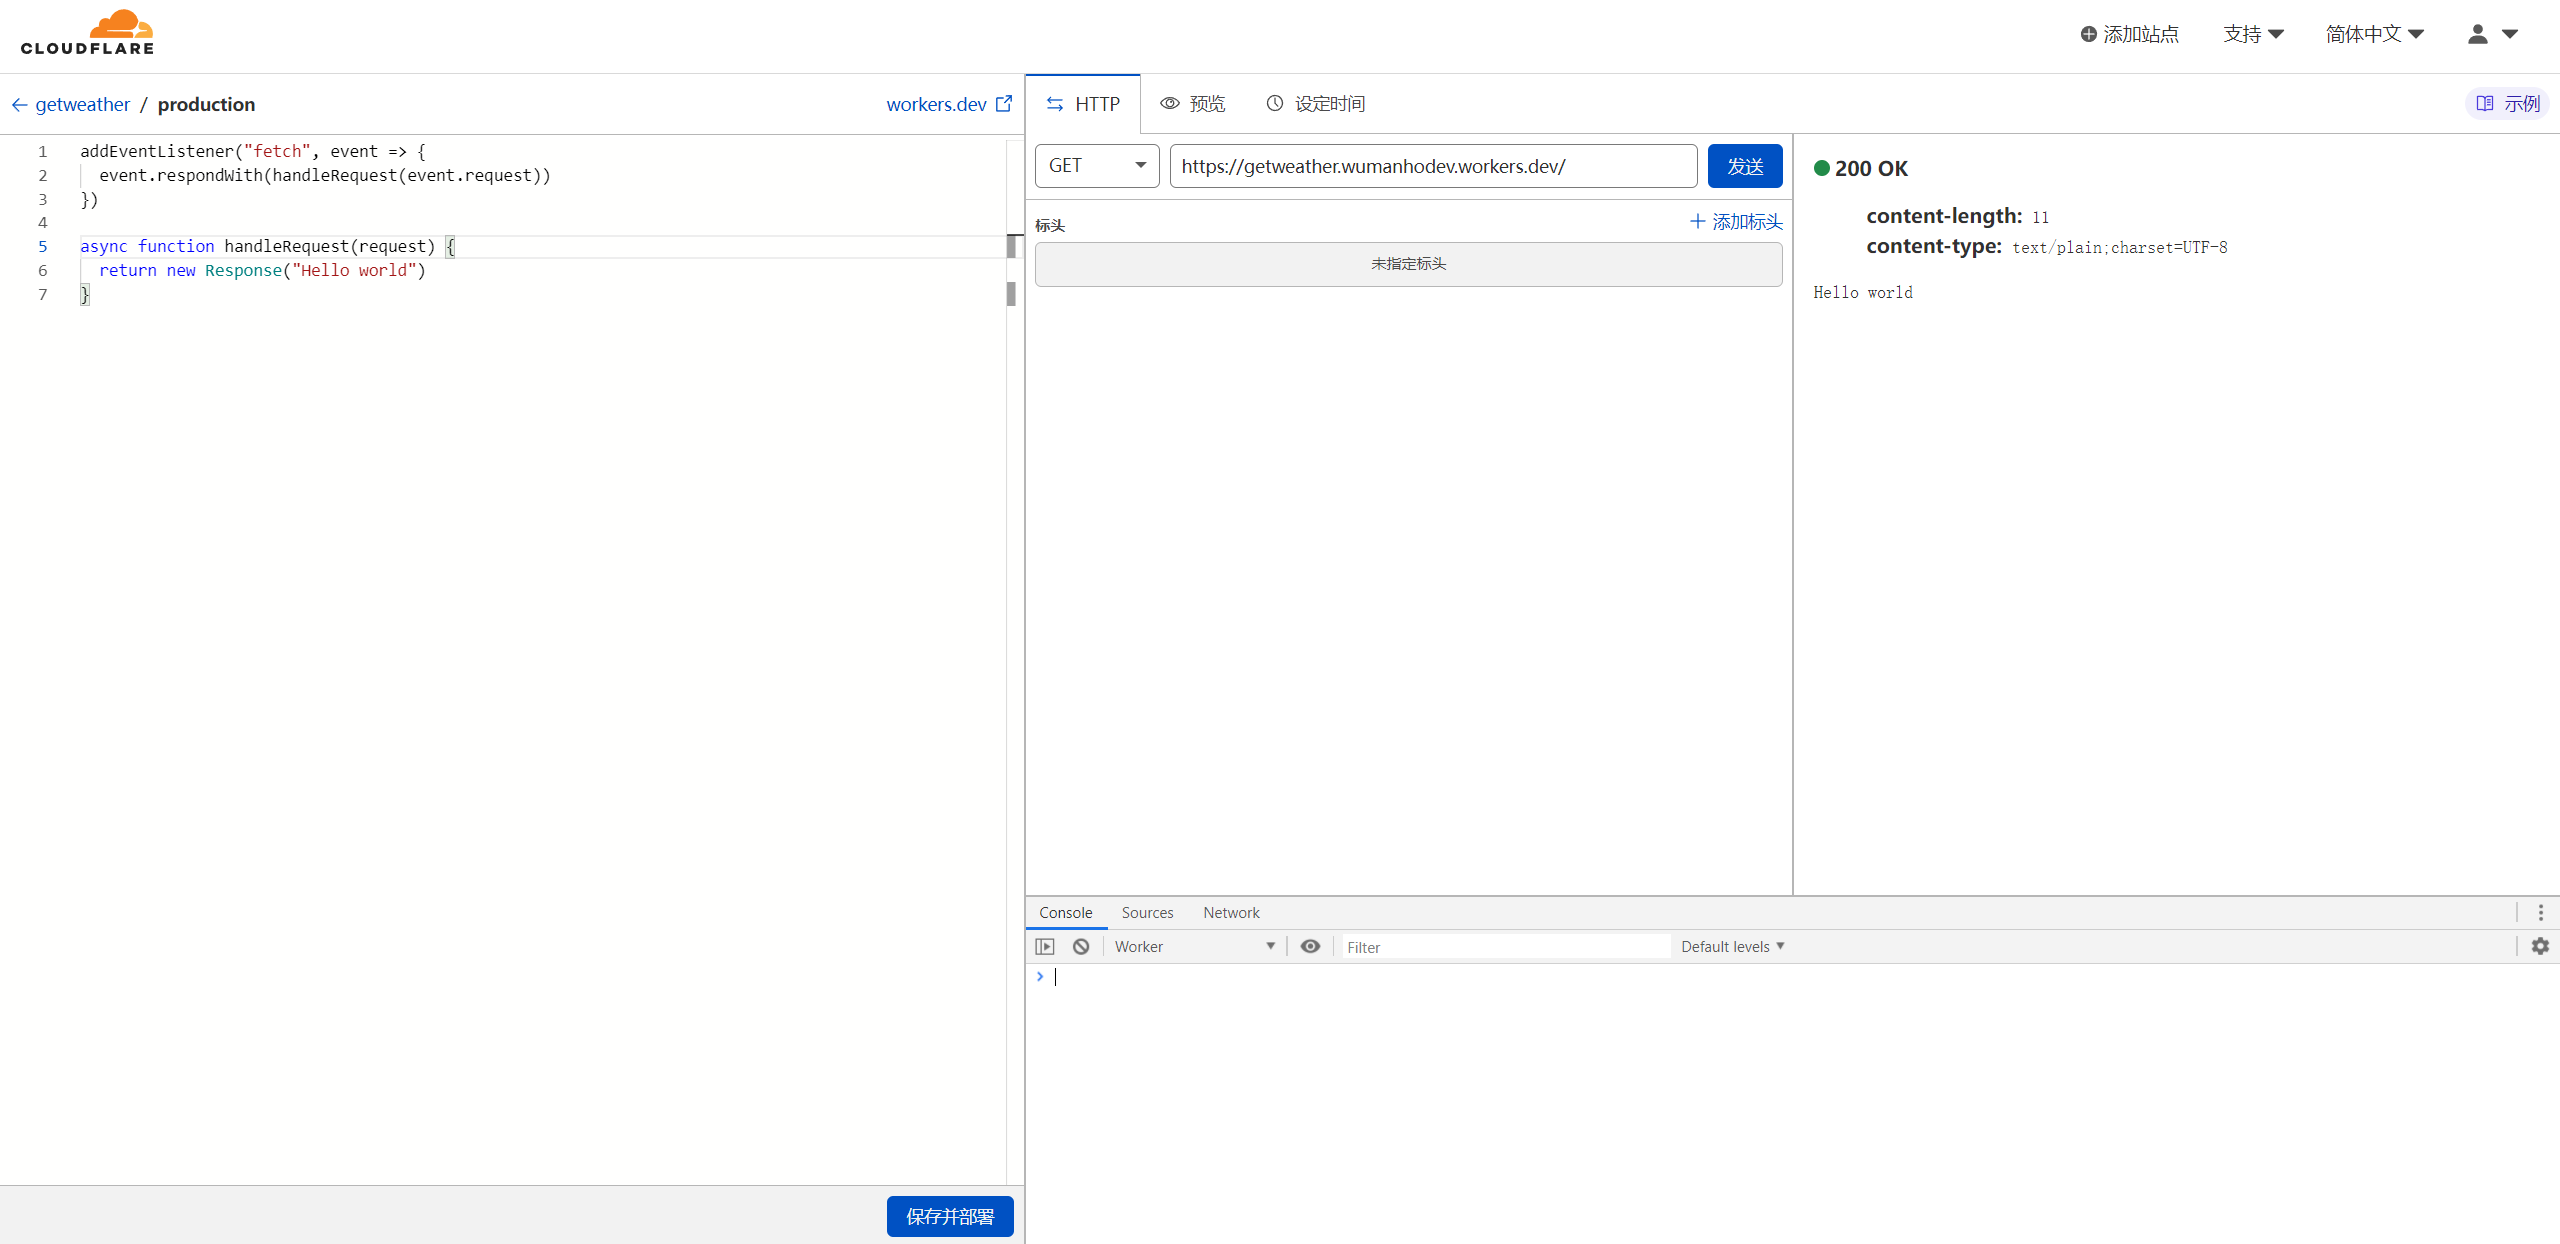Image resolution: width=2560 pixels, height=1244 pixels.
Task: Open the console overflow three-dot menu
Action: 2540,912
